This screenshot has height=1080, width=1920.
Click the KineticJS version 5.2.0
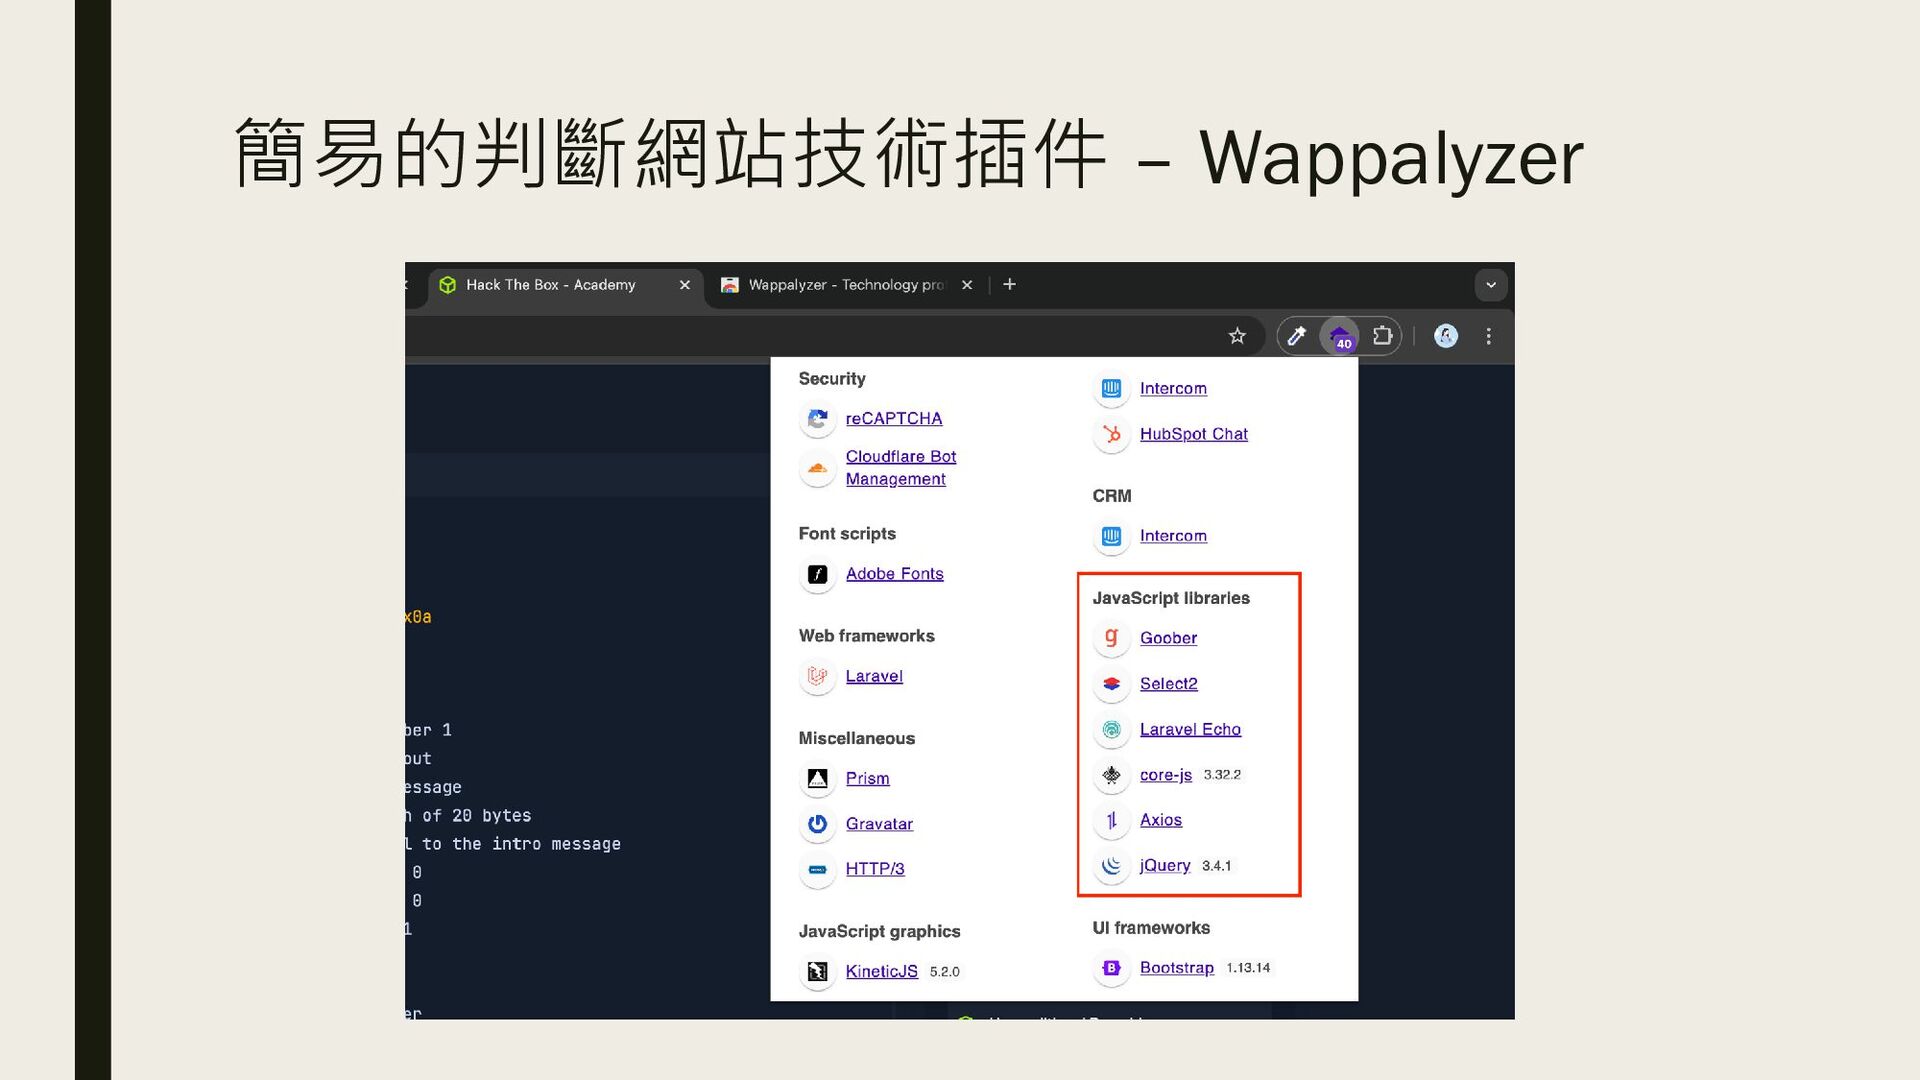pyautogui.click(x=944, y=972)
